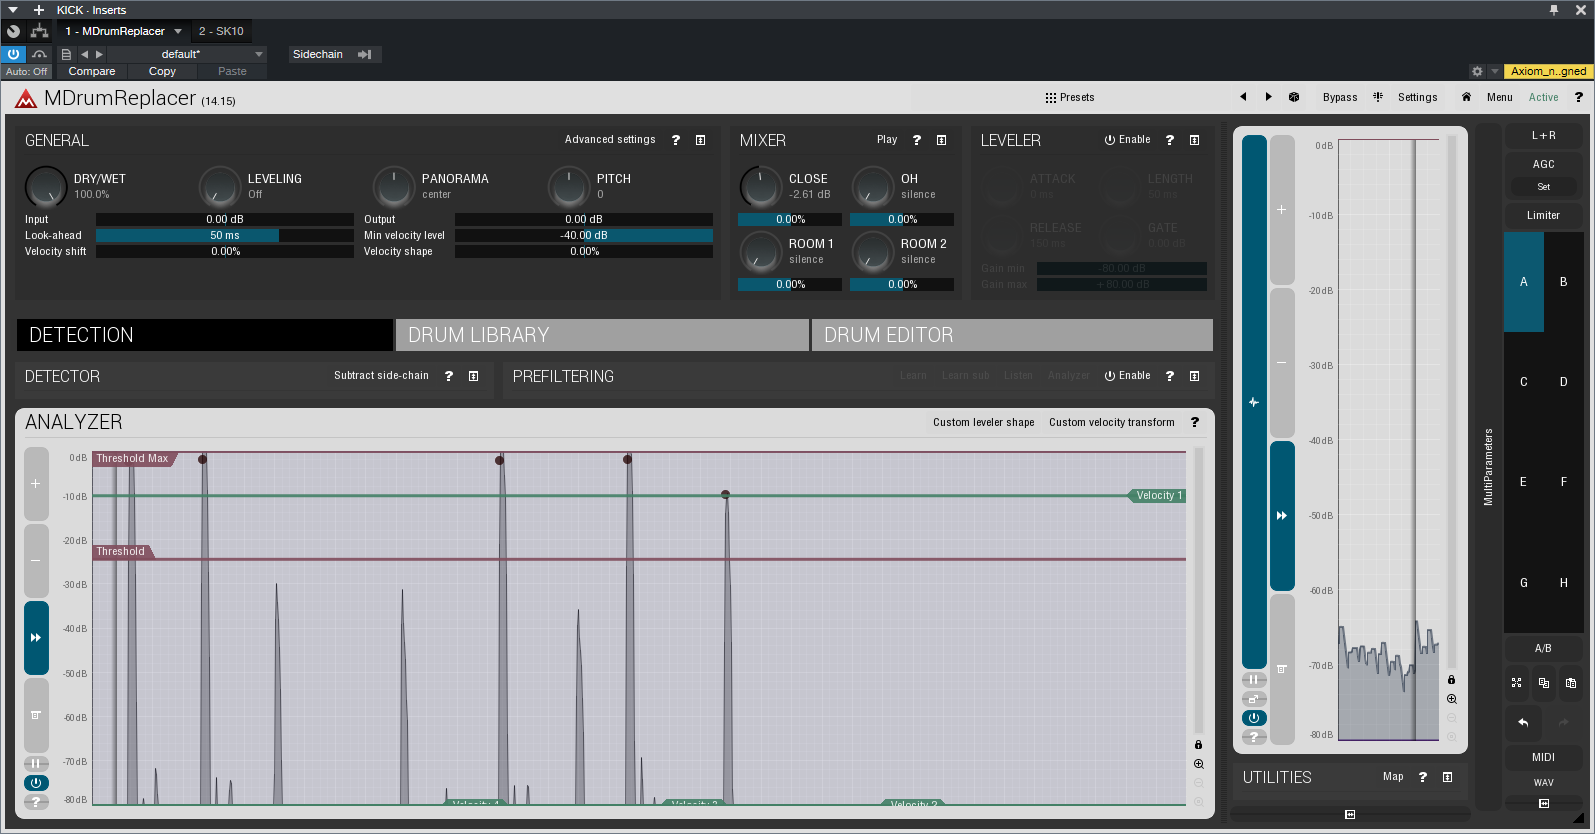
Task: Open the channel routing view icon
Action: (x=39, y=31)
